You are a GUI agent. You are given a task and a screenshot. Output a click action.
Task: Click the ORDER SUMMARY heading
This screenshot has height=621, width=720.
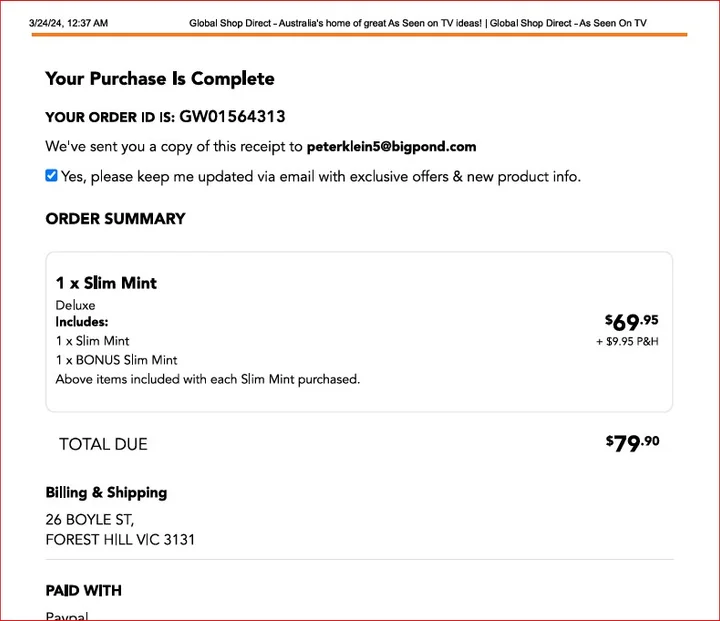(x=115, y=219)
